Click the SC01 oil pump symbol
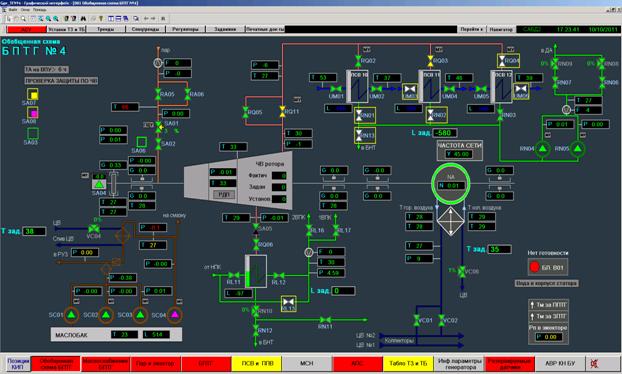The image size is (622, 374). pos(71,315)
